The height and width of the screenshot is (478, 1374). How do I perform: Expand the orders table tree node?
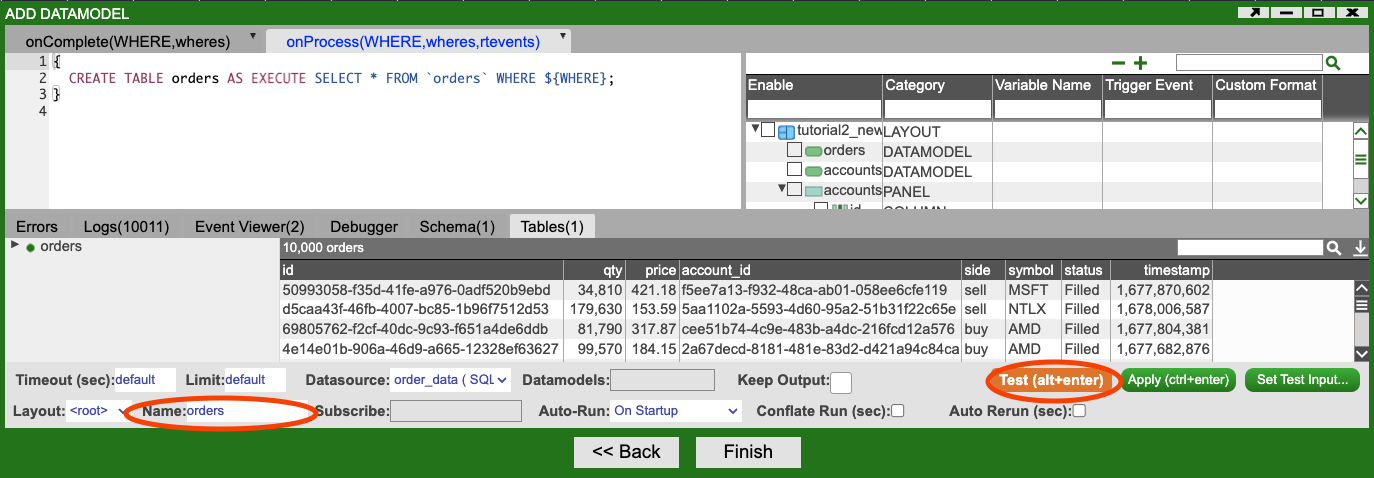15,246
